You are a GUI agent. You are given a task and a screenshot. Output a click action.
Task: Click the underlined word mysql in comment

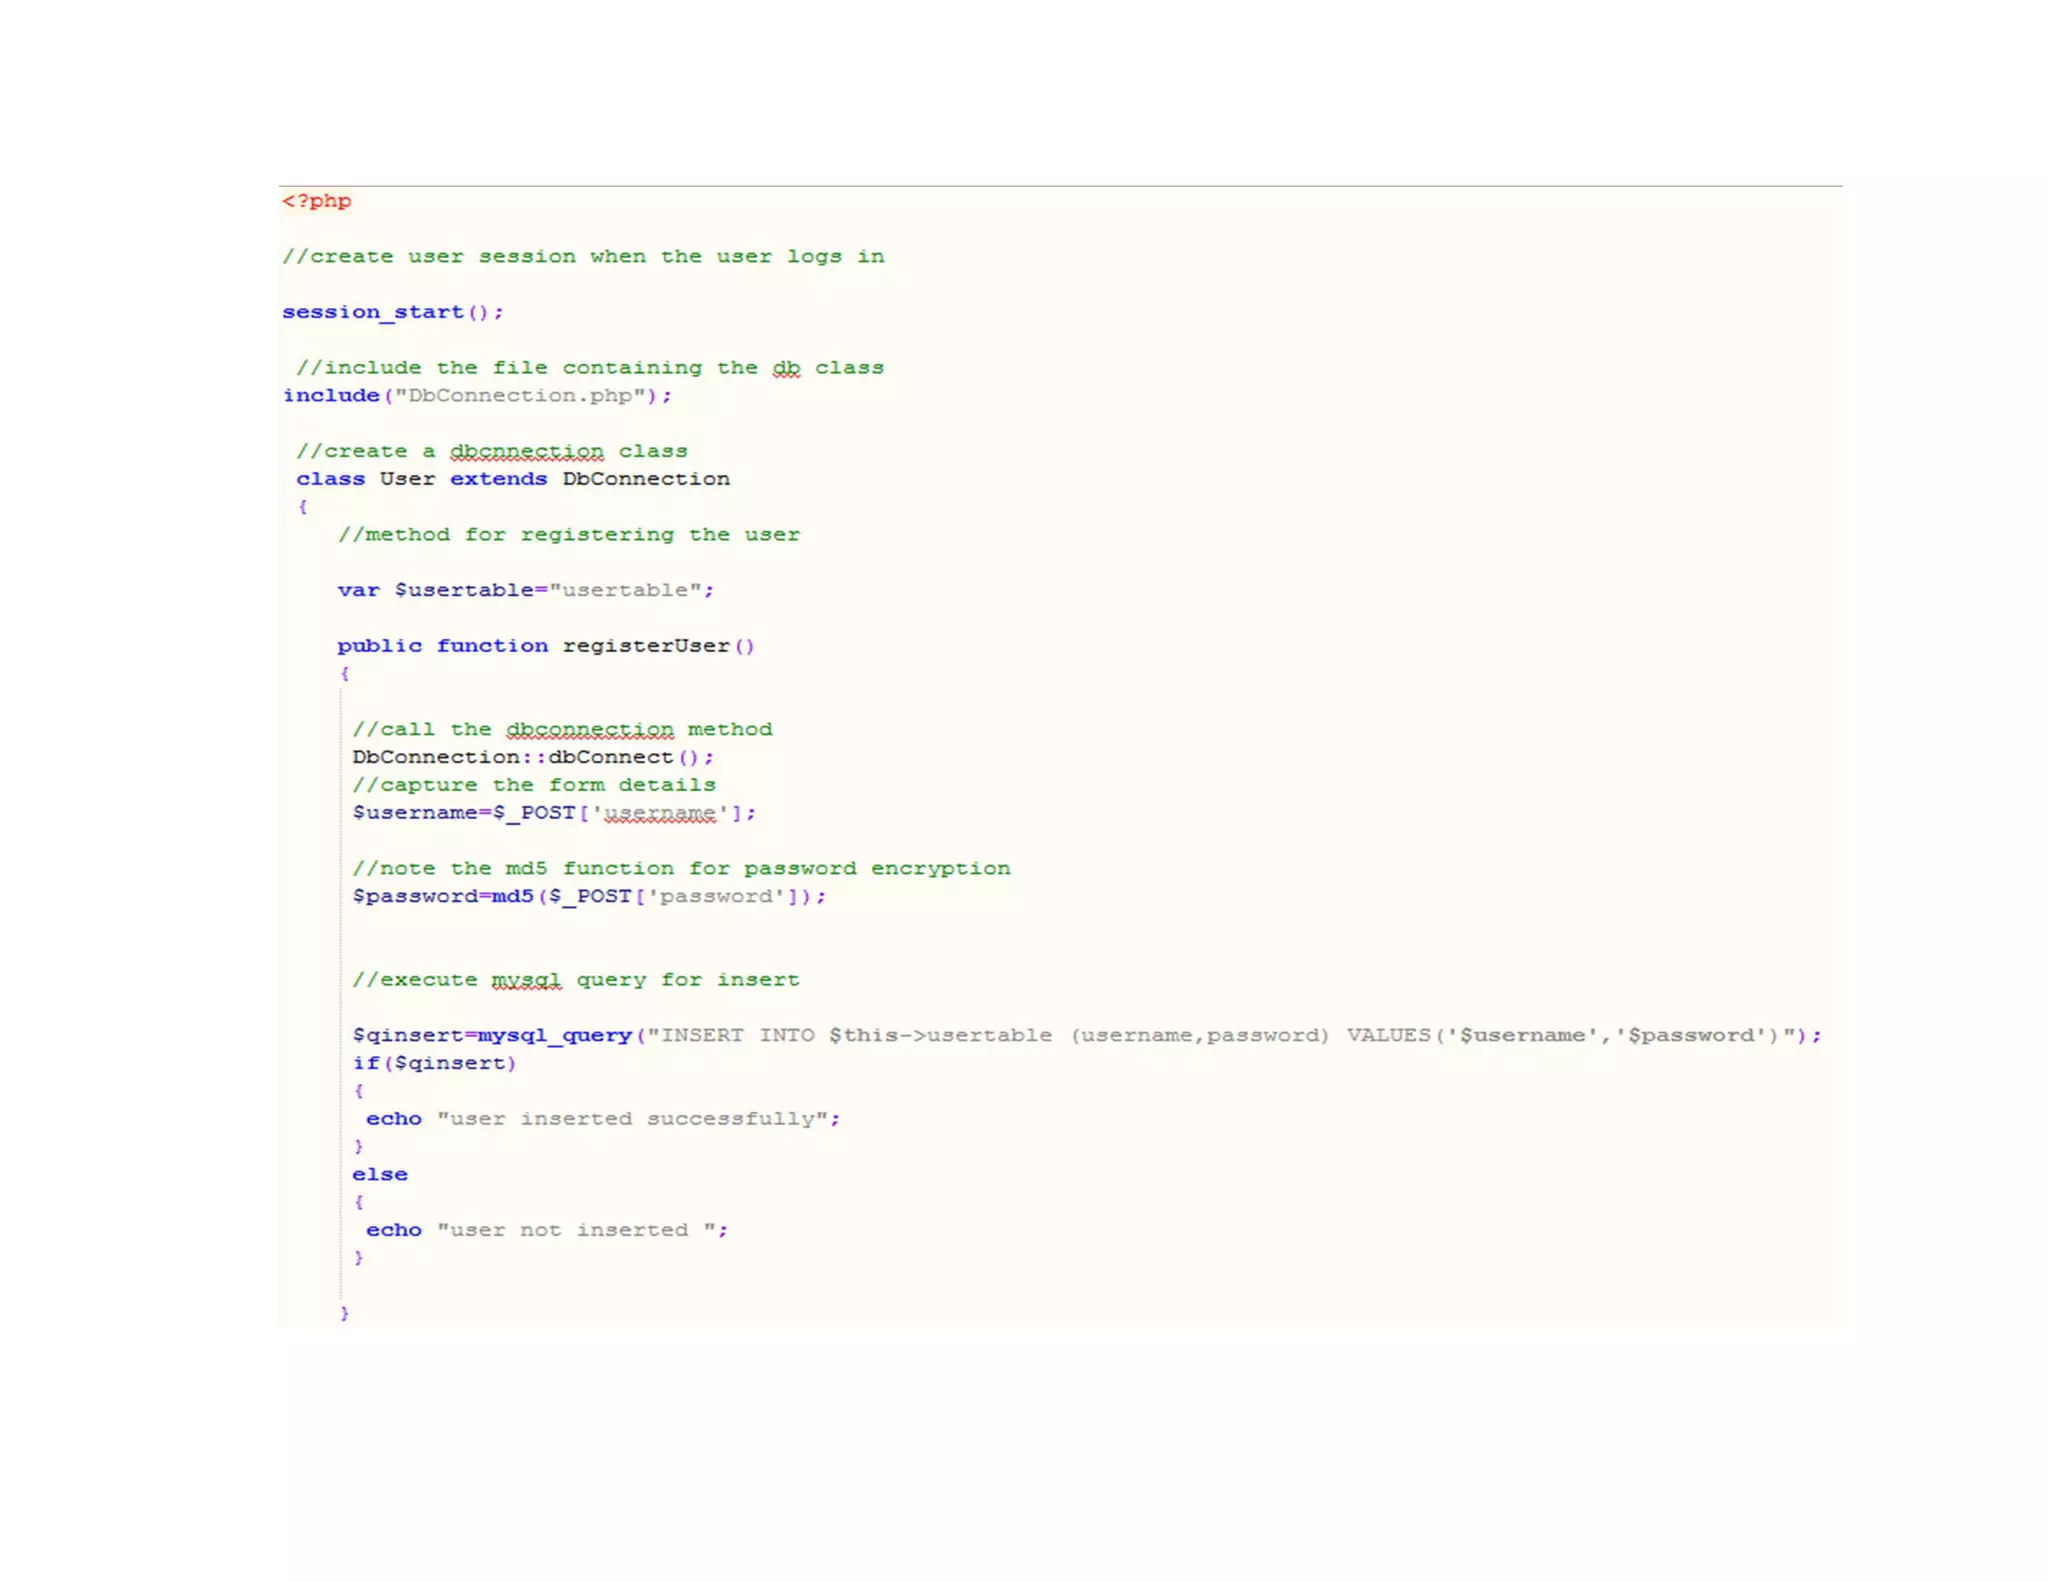tap(526, 980)
